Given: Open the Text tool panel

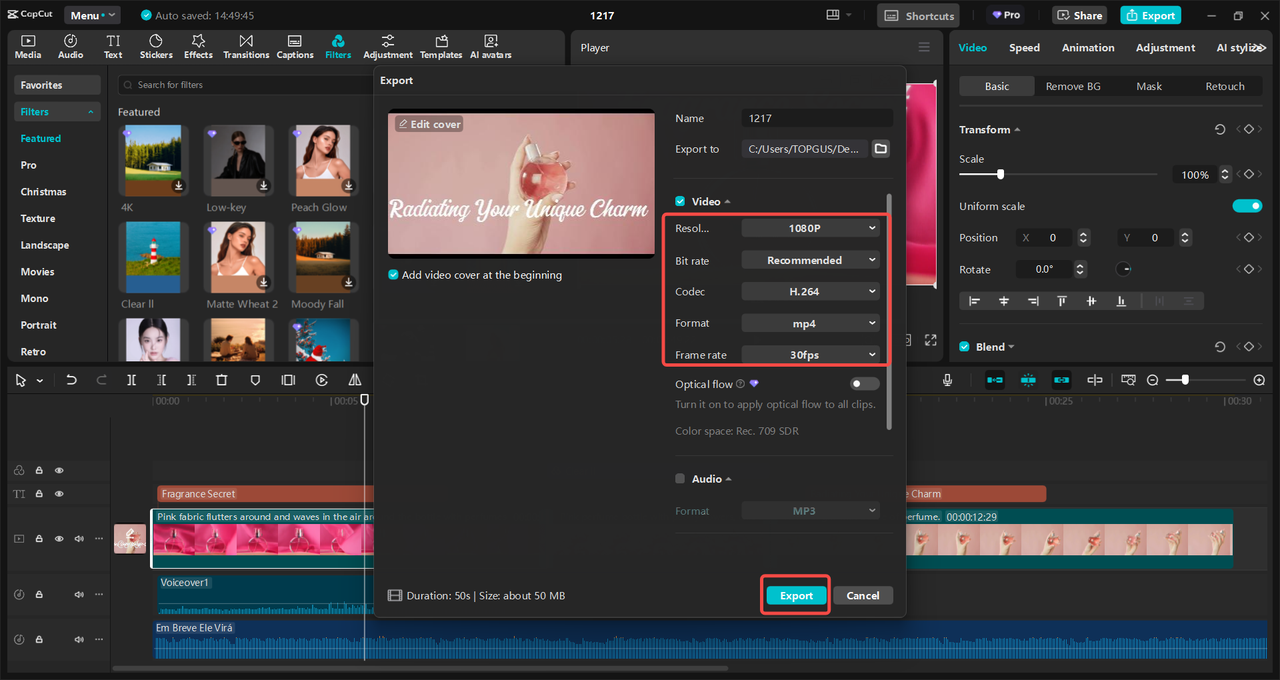Looking at the screenshot, I should [113, 47].
